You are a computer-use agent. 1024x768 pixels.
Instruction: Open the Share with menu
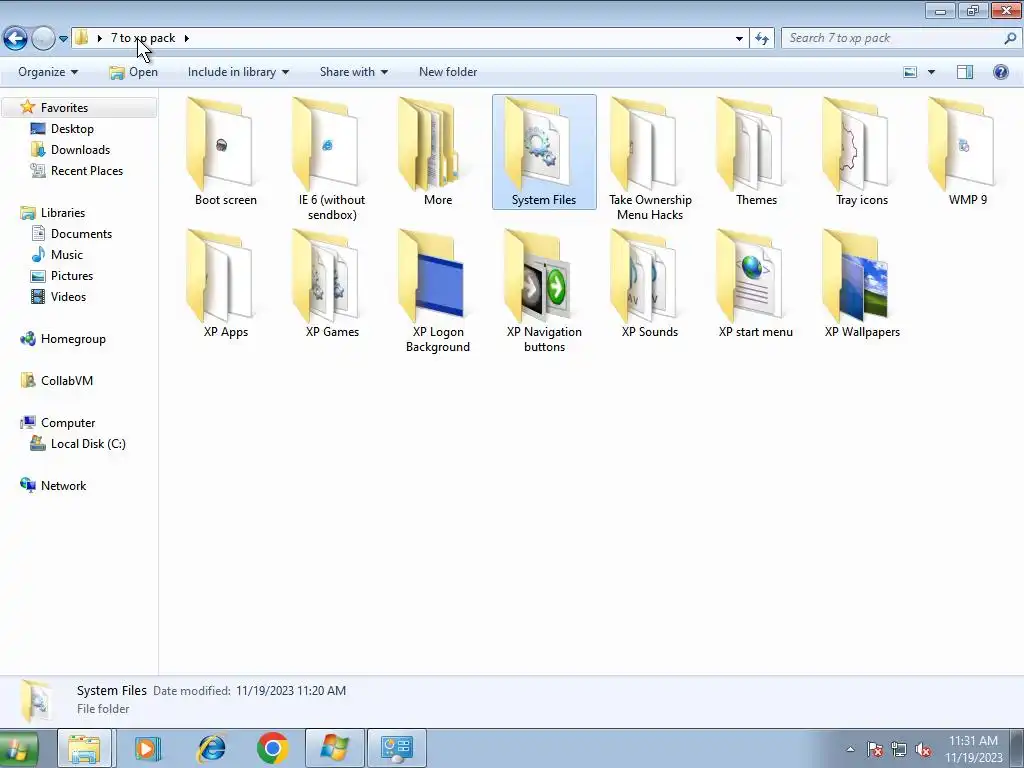(353, 72)
